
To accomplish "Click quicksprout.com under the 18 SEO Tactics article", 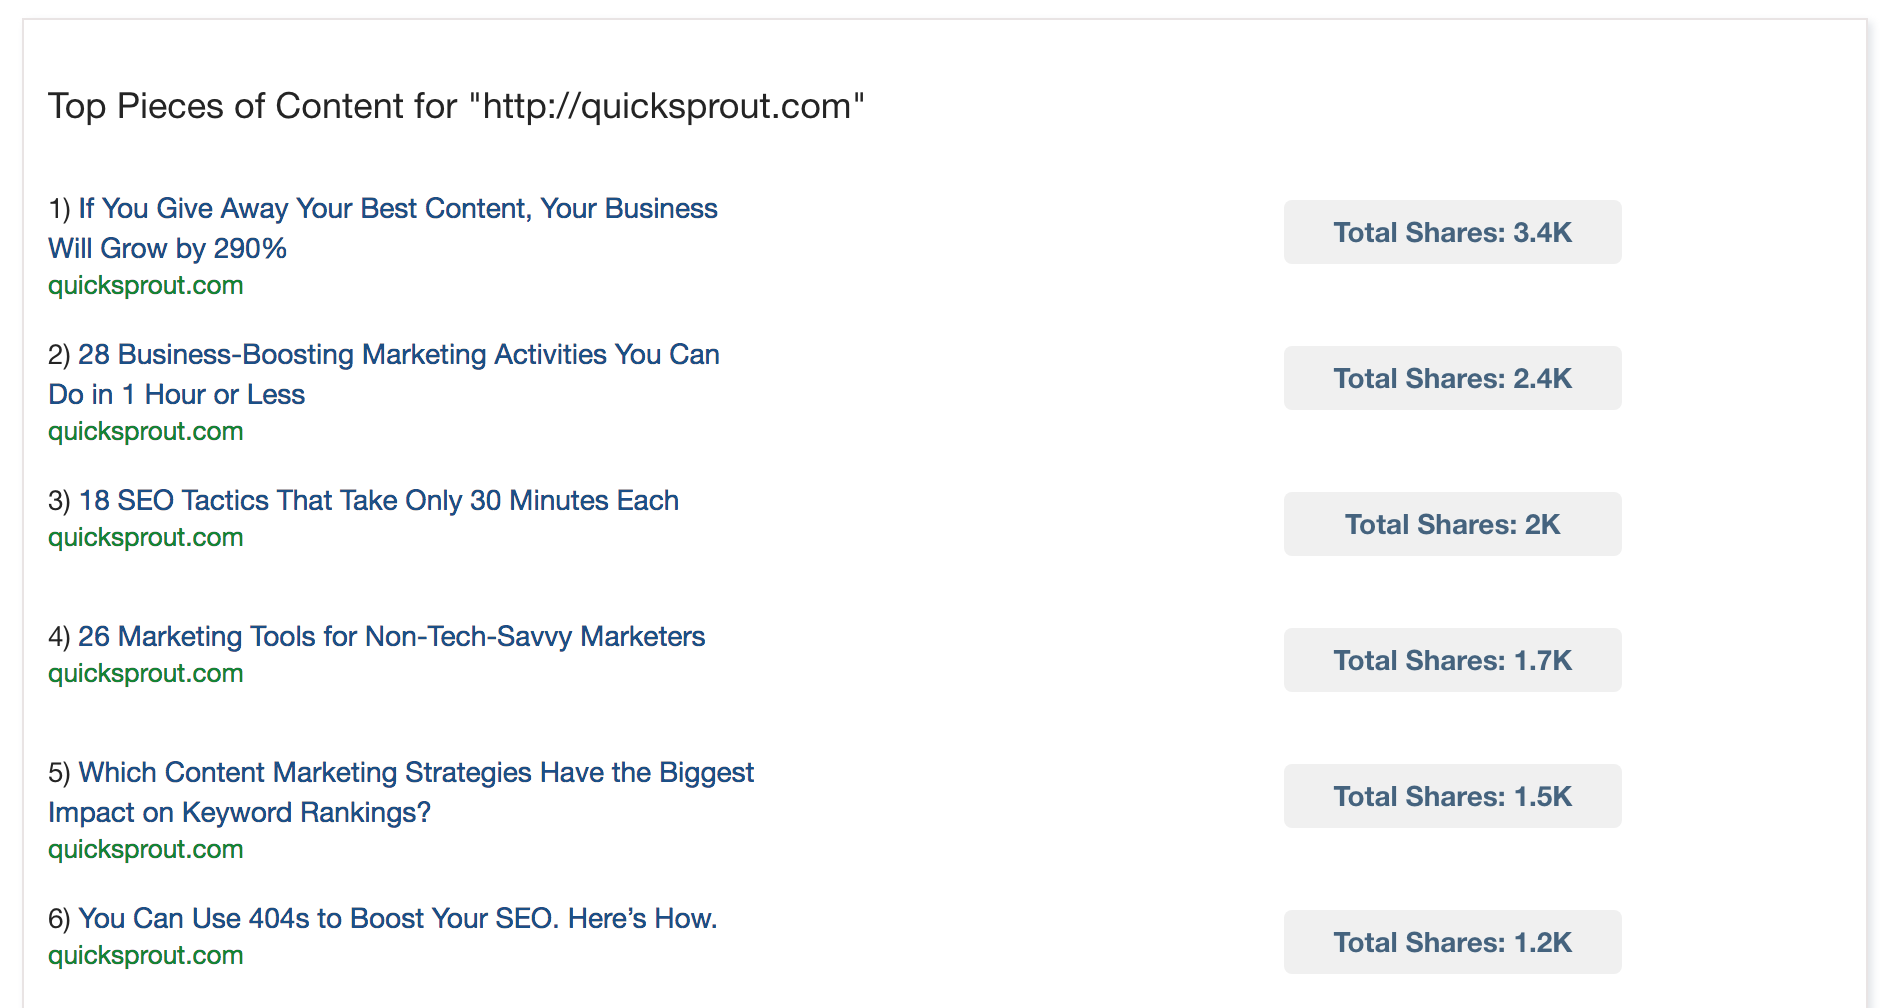I will point(146,538).
